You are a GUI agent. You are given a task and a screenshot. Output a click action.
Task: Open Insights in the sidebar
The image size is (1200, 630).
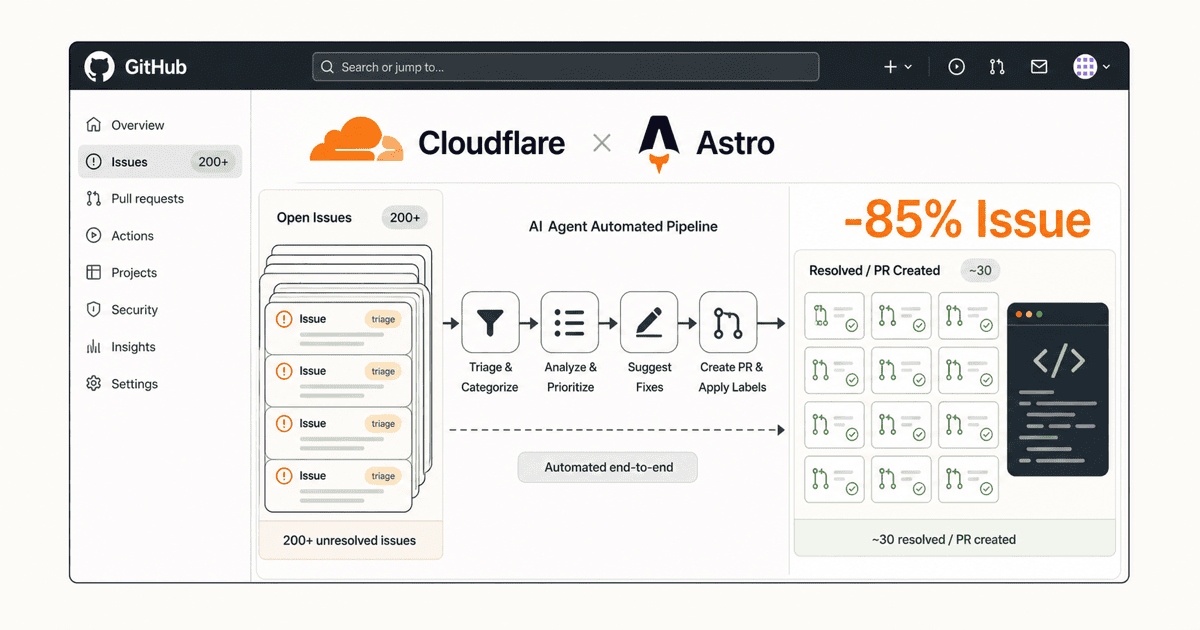coord(160,347)
